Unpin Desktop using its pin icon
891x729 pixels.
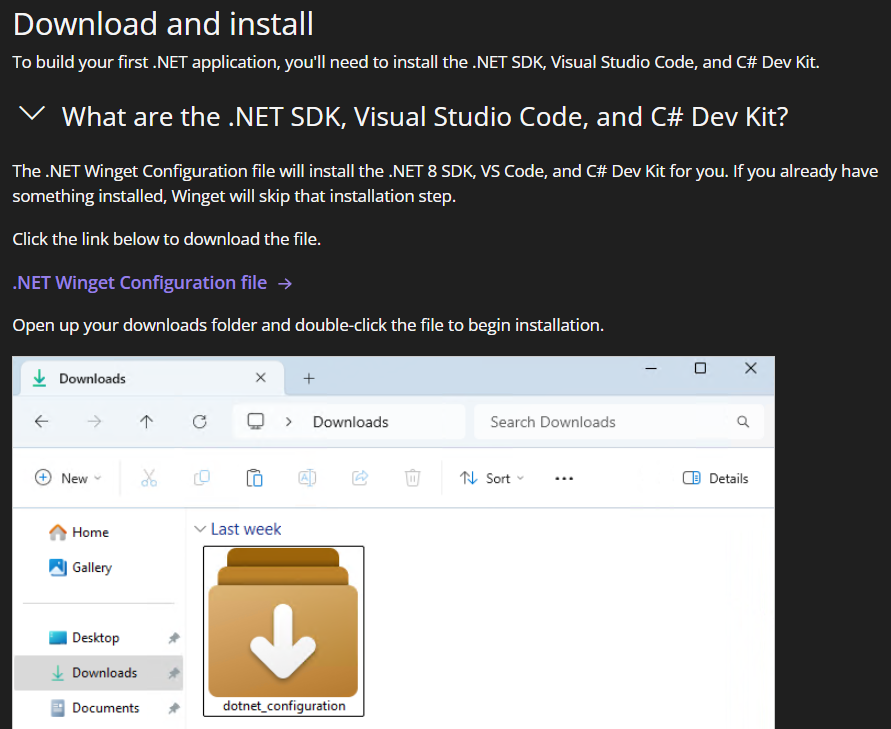click(174, 638)
